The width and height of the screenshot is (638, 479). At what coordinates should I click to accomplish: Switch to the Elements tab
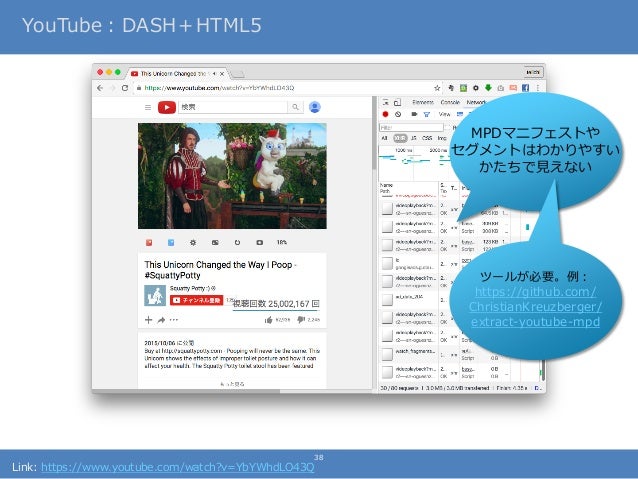click(x=423, y=103)
